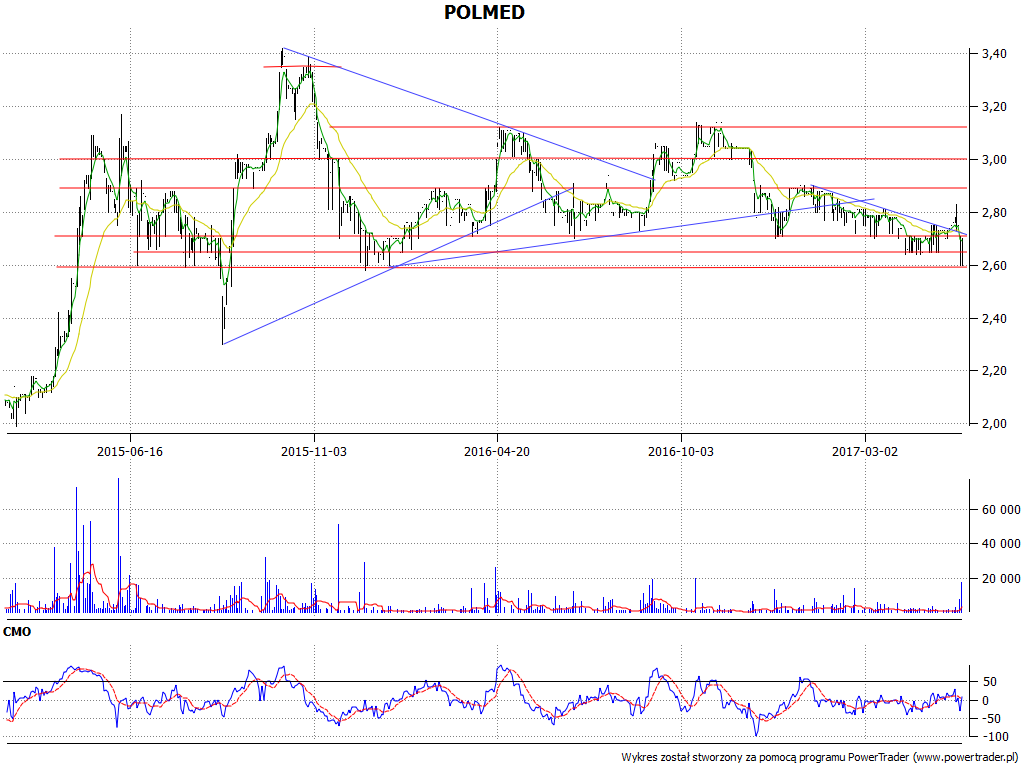Click the 2016-04-20 date label

click(497, 451)
